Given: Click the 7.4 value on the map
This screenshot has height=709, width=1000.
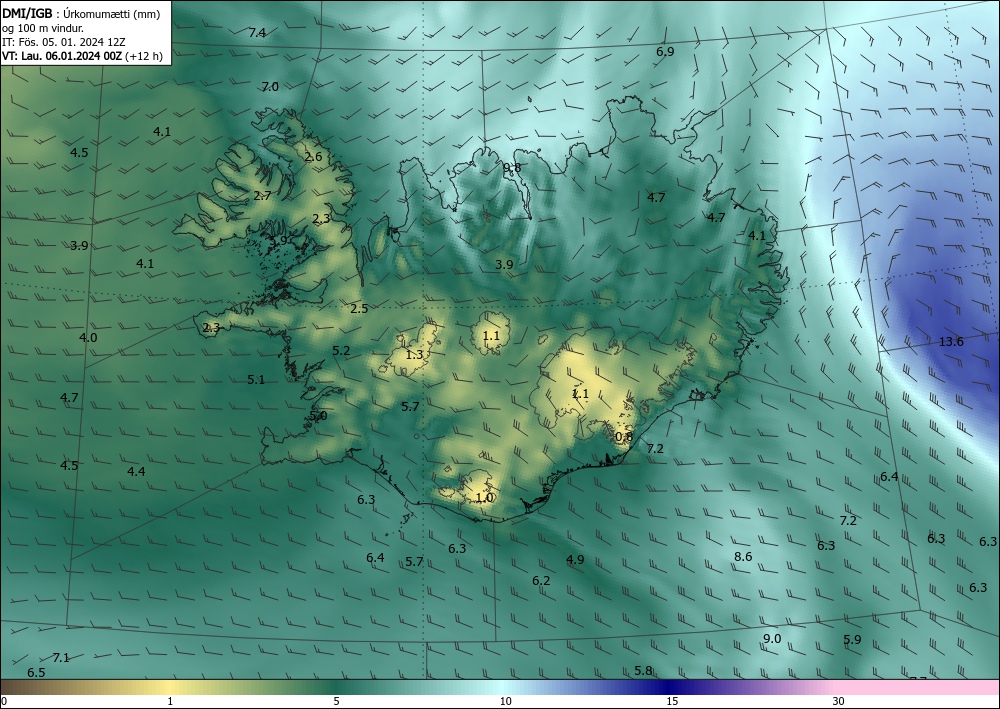Looking at the screenshot, I should pyautogui.click(x=258, y=33).
